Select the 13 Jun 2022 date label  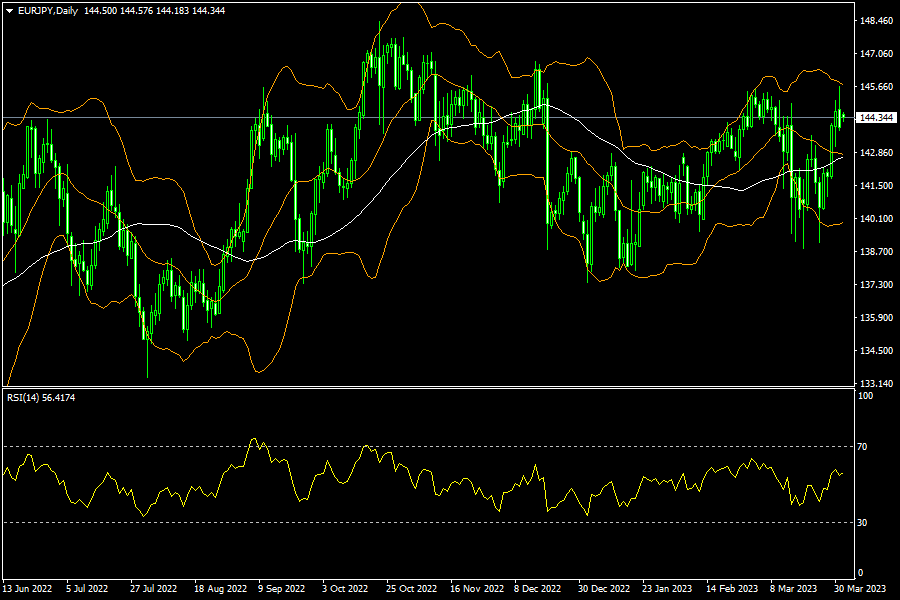coord(28,589)
